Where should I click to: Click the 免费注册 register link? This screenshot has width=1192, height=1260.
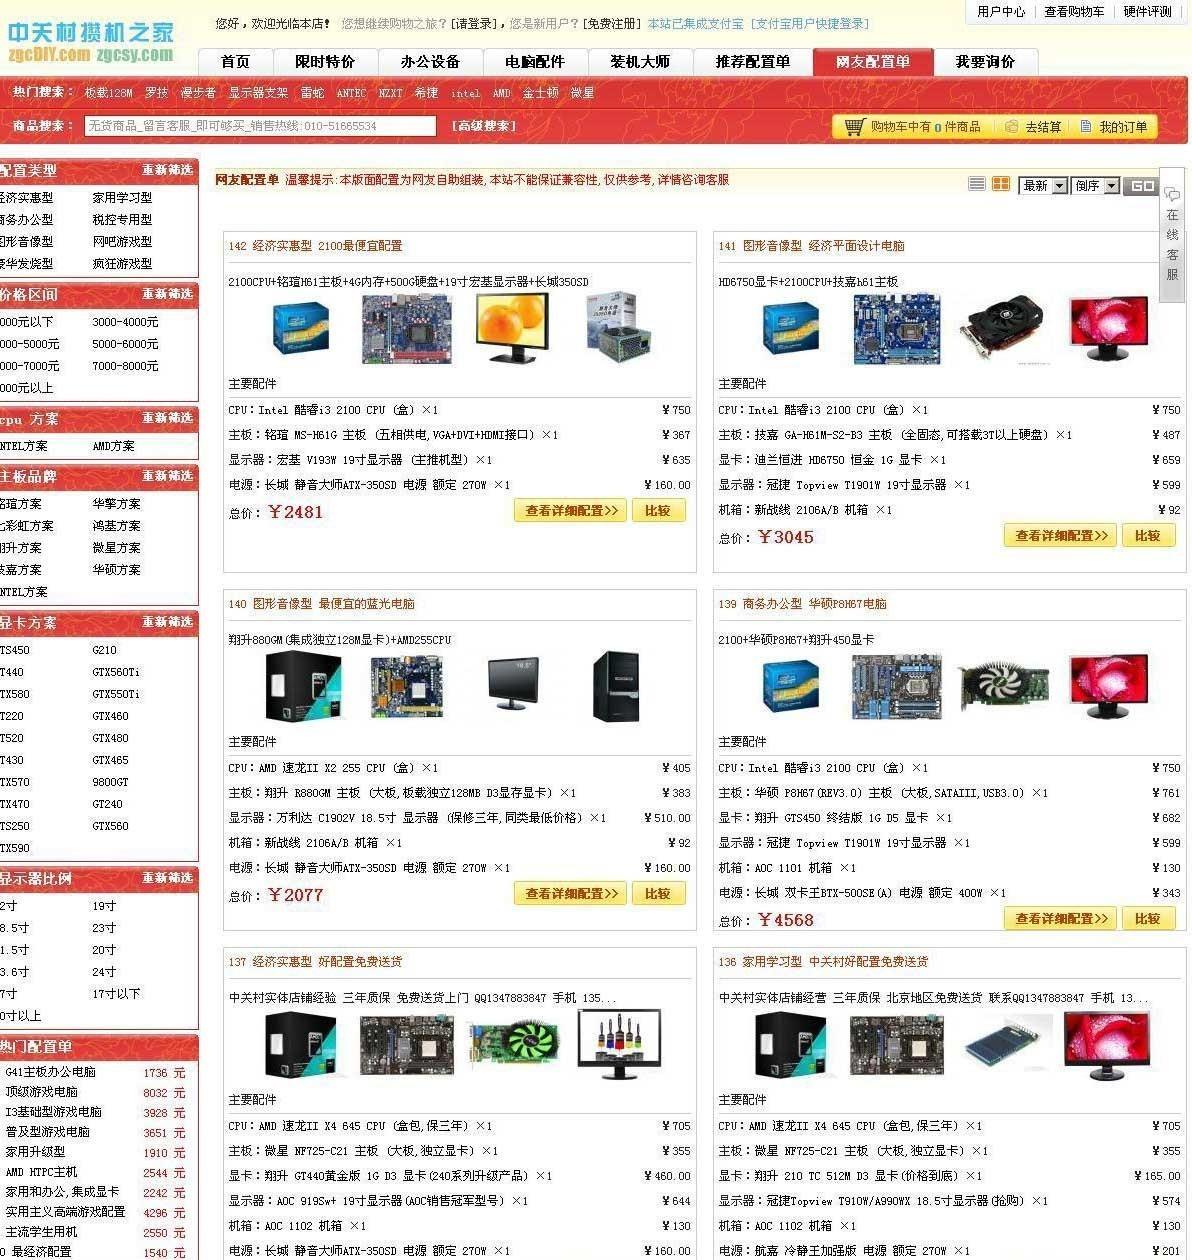coord(612,24)
